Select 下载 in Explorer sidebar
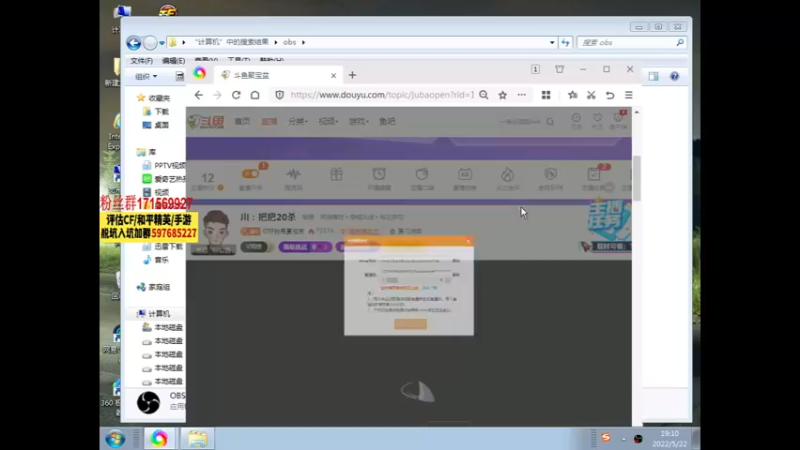The image size is (800, 450). click(156, 111)
